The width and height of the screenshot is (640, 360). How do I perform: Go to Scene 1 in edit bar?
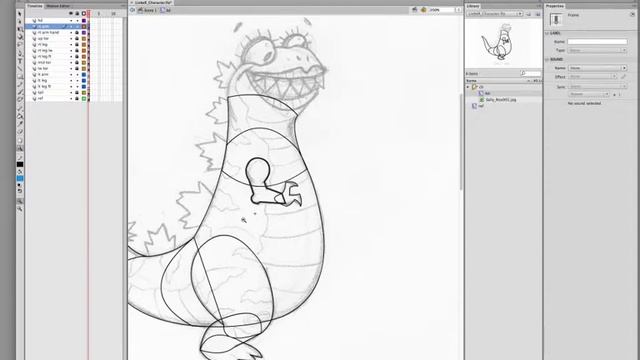pos(147,10)
